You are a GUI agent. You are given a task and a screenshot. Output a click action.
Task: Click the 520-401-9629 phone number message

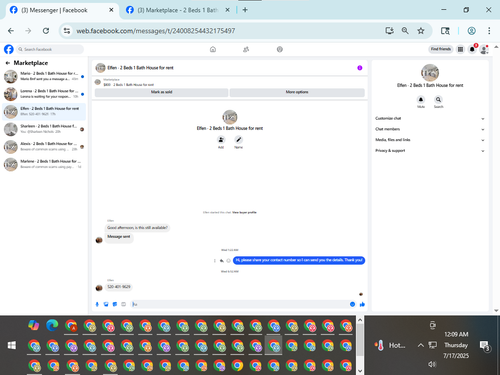click(x=119, y=287)
